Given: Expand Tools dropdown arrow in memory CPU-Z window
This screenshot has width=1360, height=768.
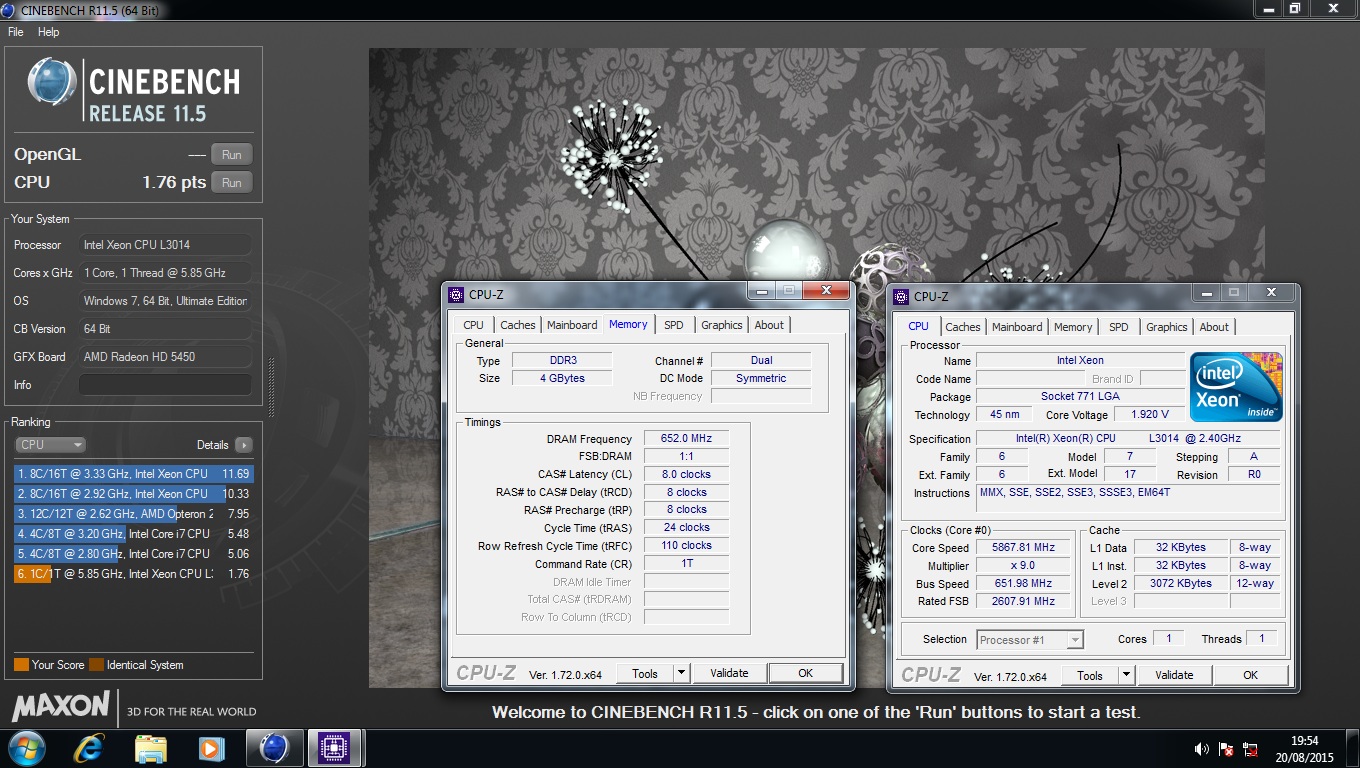Looking at the screenshot, I should (681, 673).
